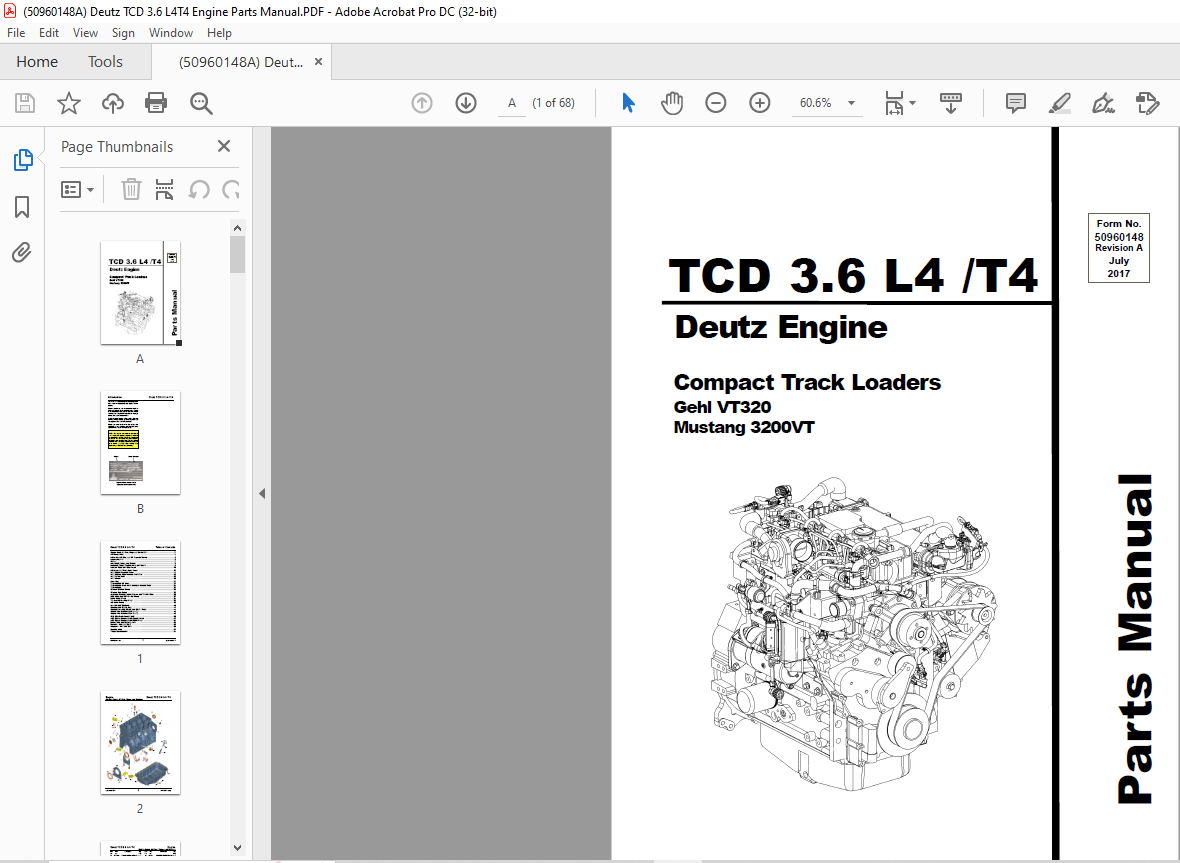Viewport: 1180px width, 863px height.
Task: Open the Edit menu
Action: [49, 33]
